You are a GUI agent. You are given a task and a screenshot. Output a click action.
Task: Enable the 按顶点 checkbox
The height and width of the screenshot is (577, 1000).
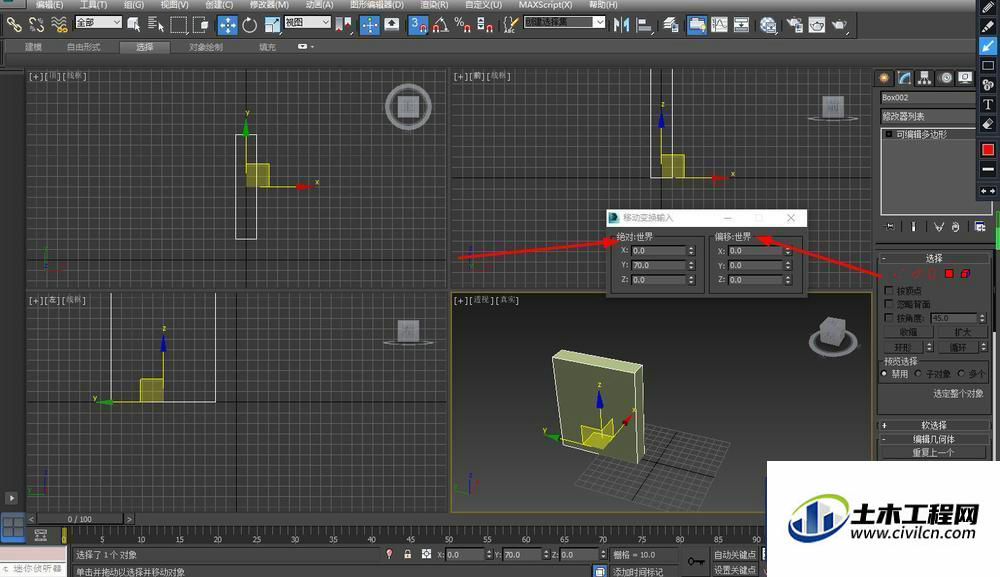pyautogui.click(x=888, y=290)
